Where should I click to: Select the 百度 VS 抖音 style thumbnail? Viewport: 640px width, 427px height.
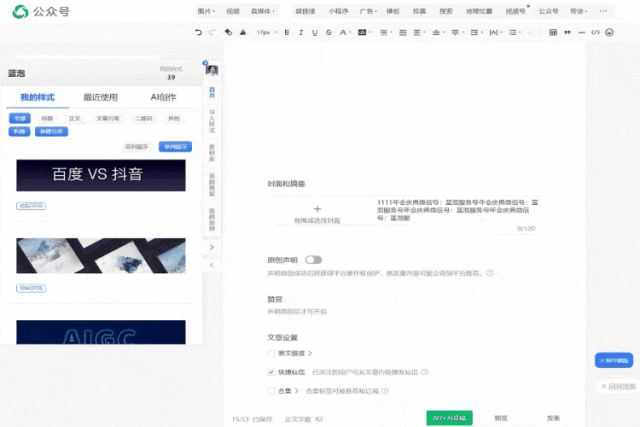pos(101,175)
